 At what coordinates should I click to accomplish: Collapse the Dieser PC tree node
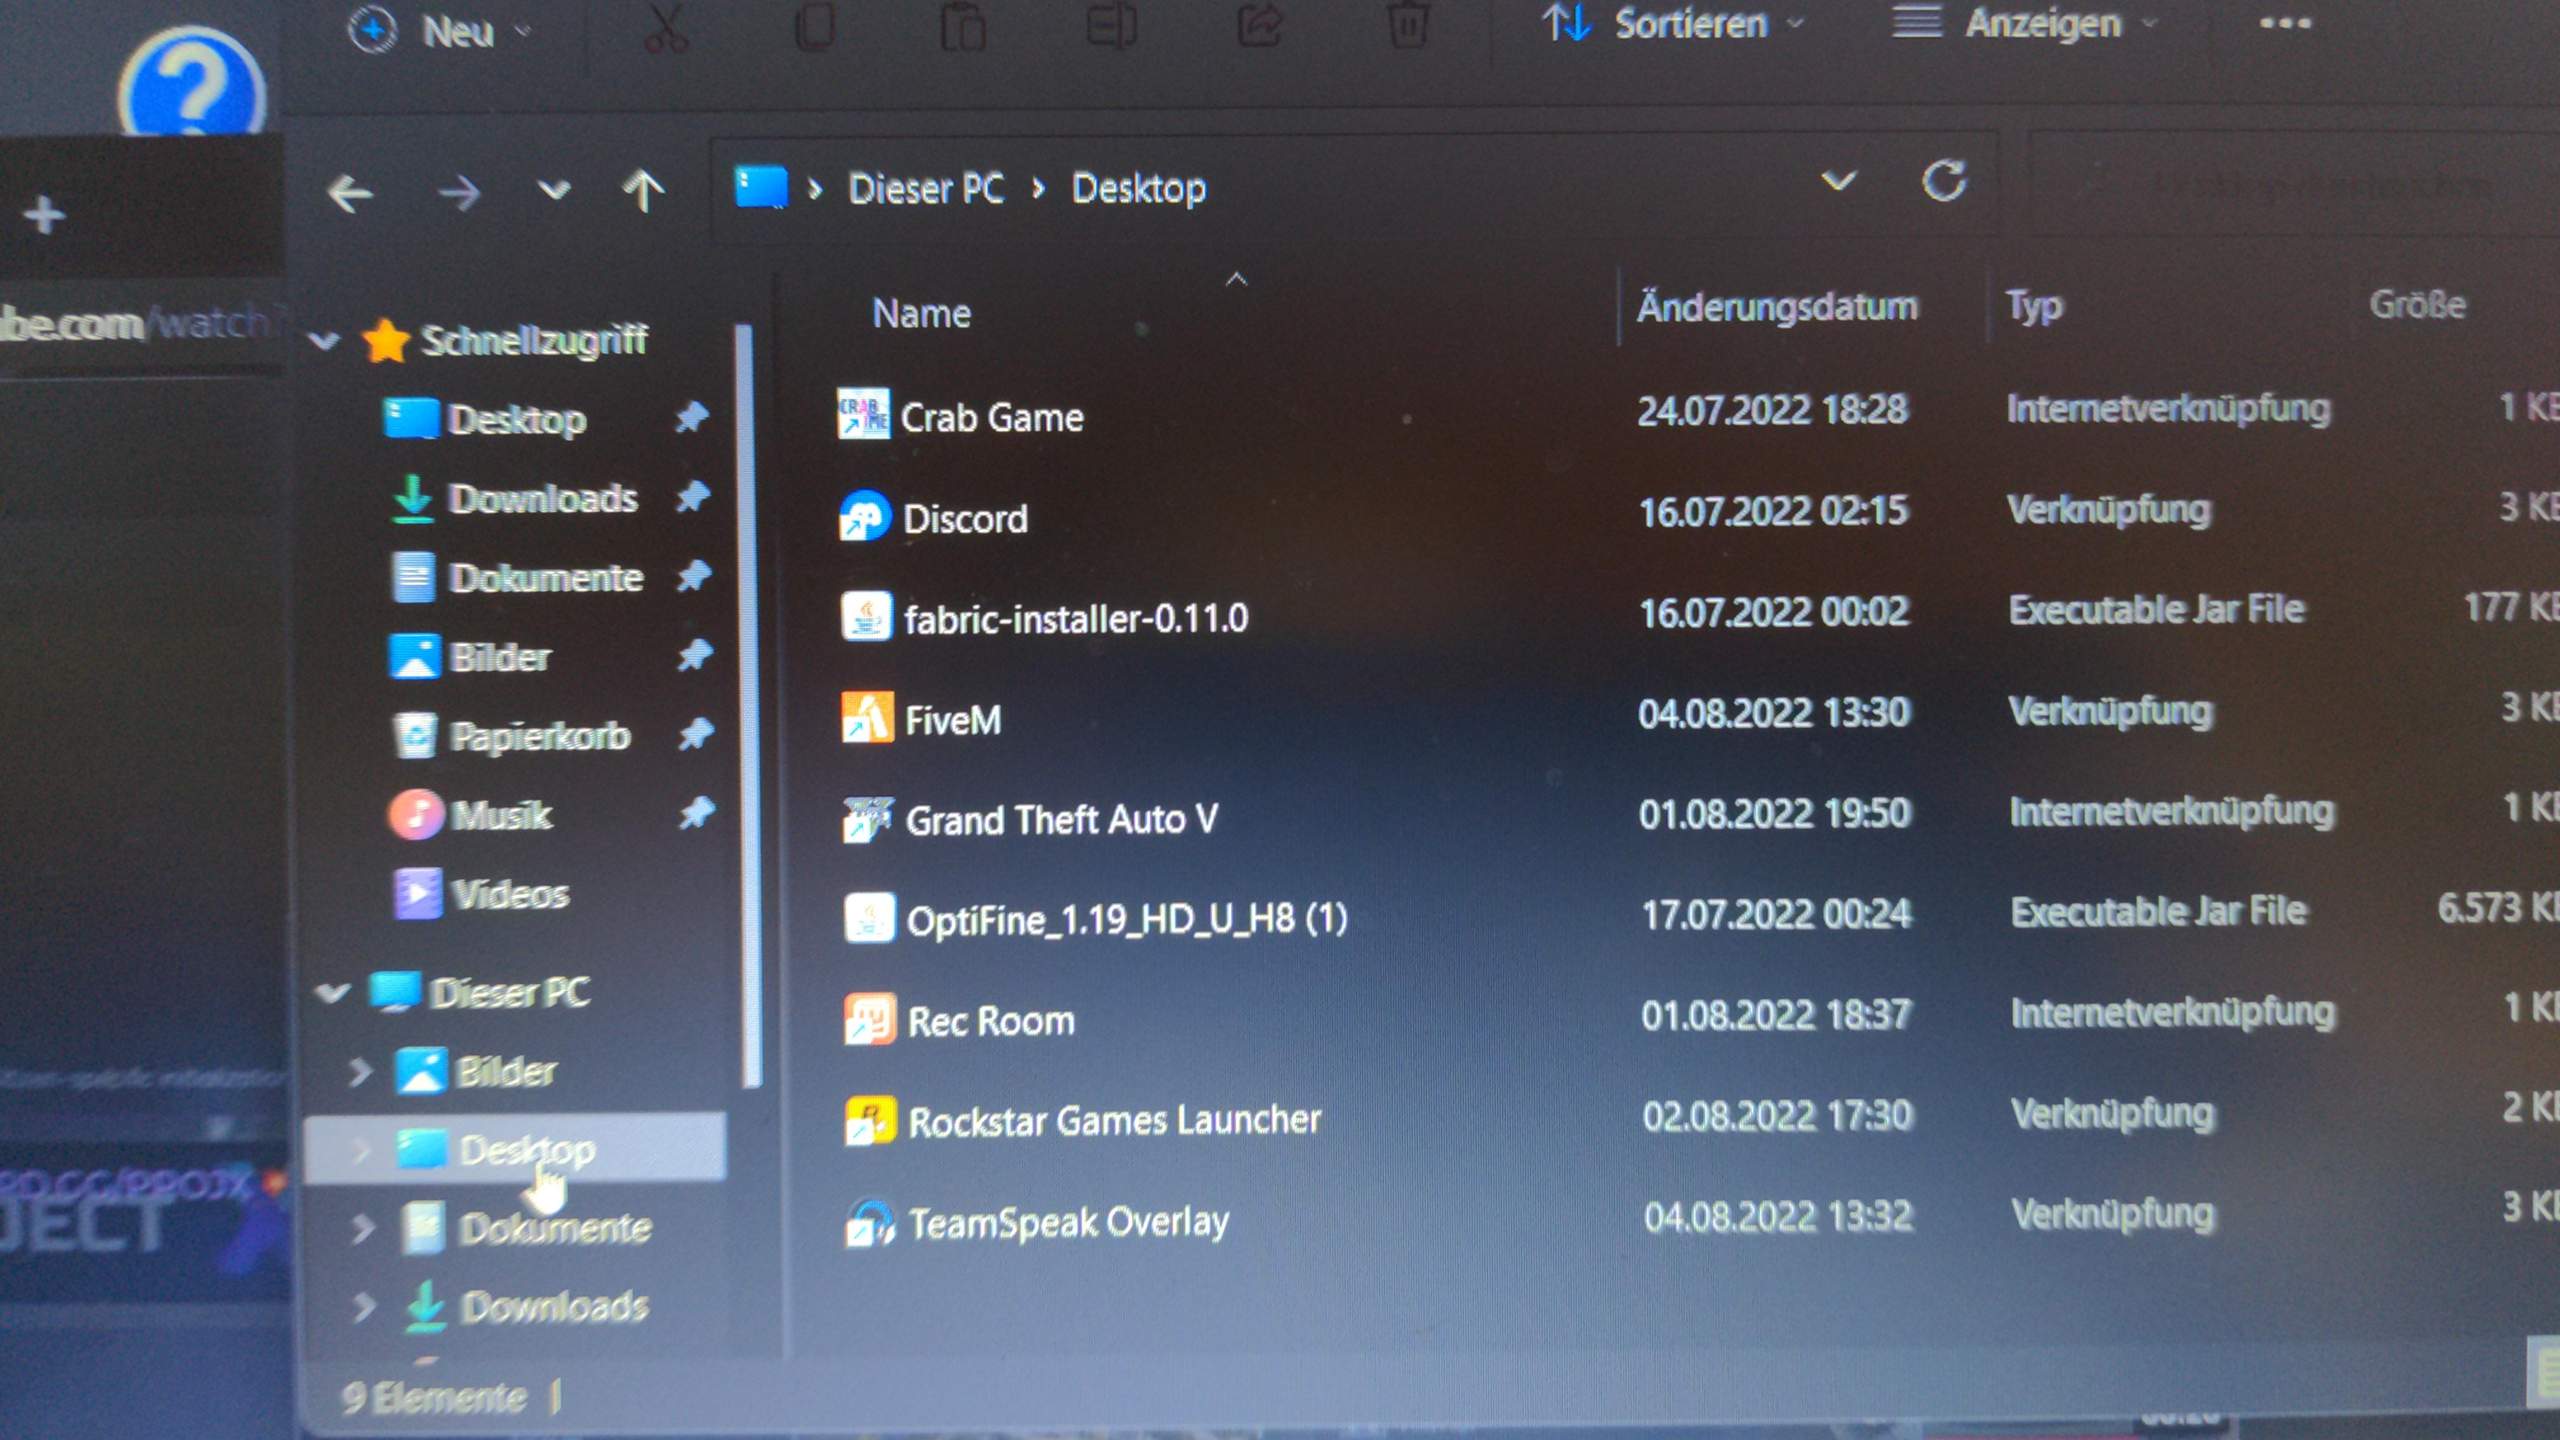coord(331,993)
